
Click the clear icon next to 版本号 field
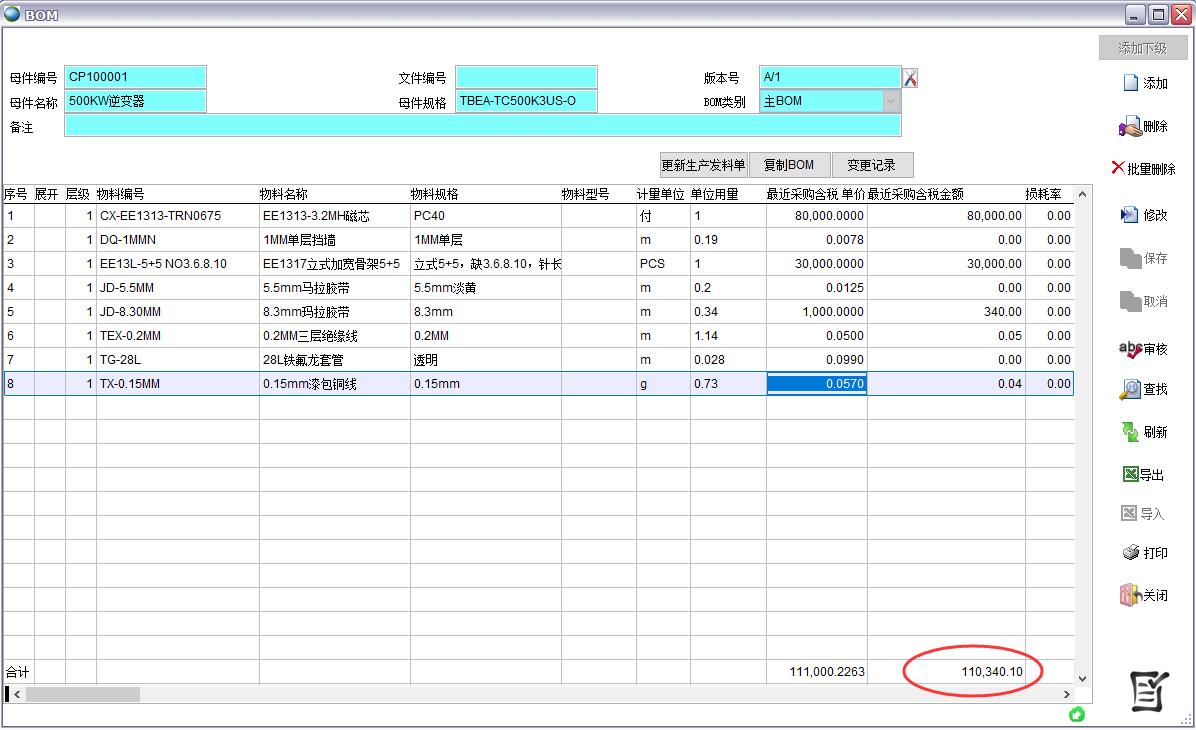coord(910,78)
